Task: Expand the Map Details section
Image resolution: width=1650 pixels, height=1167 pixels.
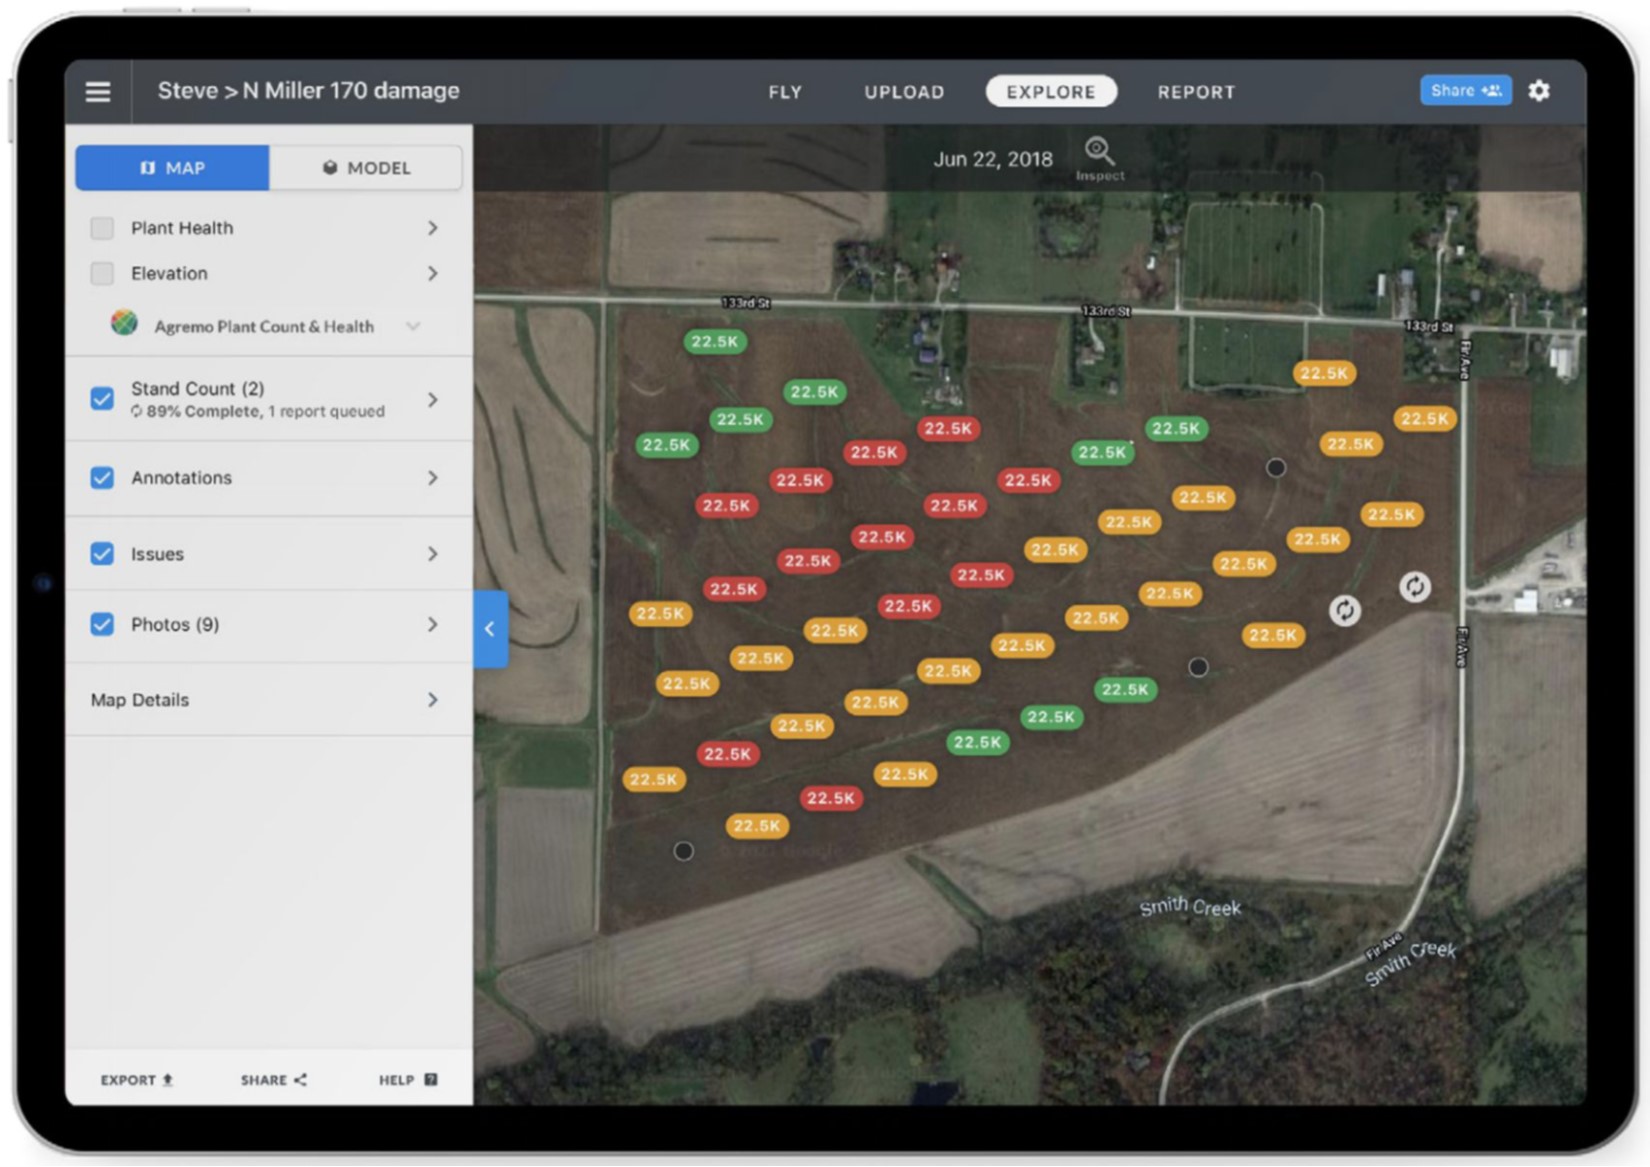Action: (432, 700)
